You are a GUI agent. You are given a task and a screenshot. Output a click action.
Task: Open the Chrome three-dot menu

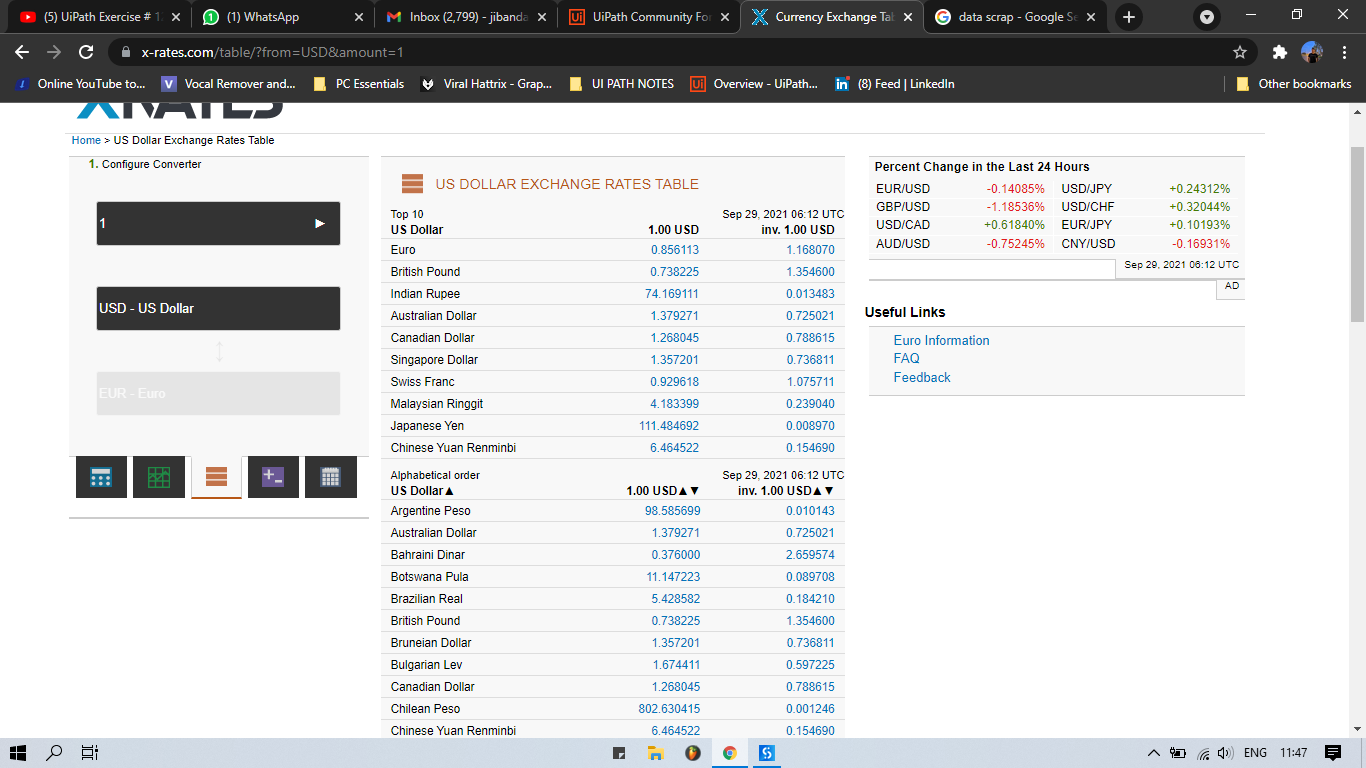coord(1345,52)
